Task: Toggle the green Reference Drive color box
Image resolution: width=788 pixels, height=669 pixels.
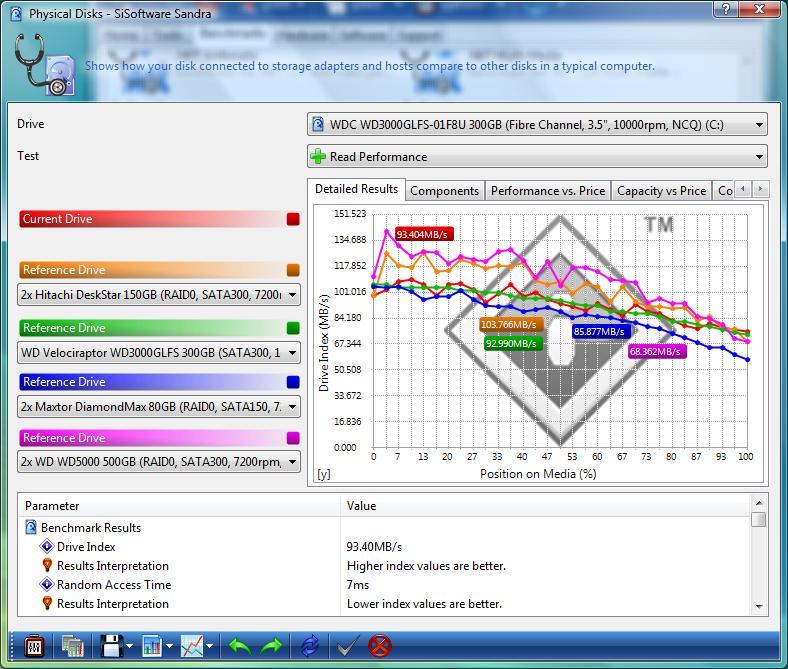Action: 293,328
